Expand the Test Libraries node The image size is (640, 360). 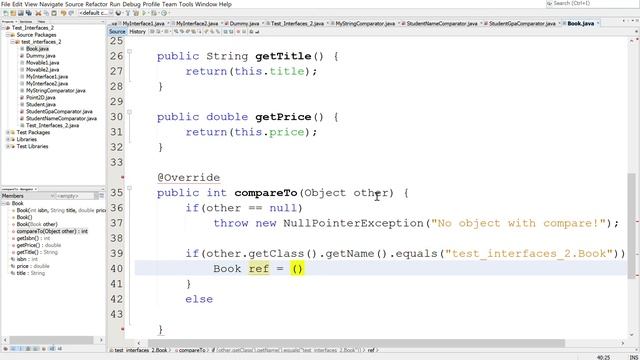8,146
